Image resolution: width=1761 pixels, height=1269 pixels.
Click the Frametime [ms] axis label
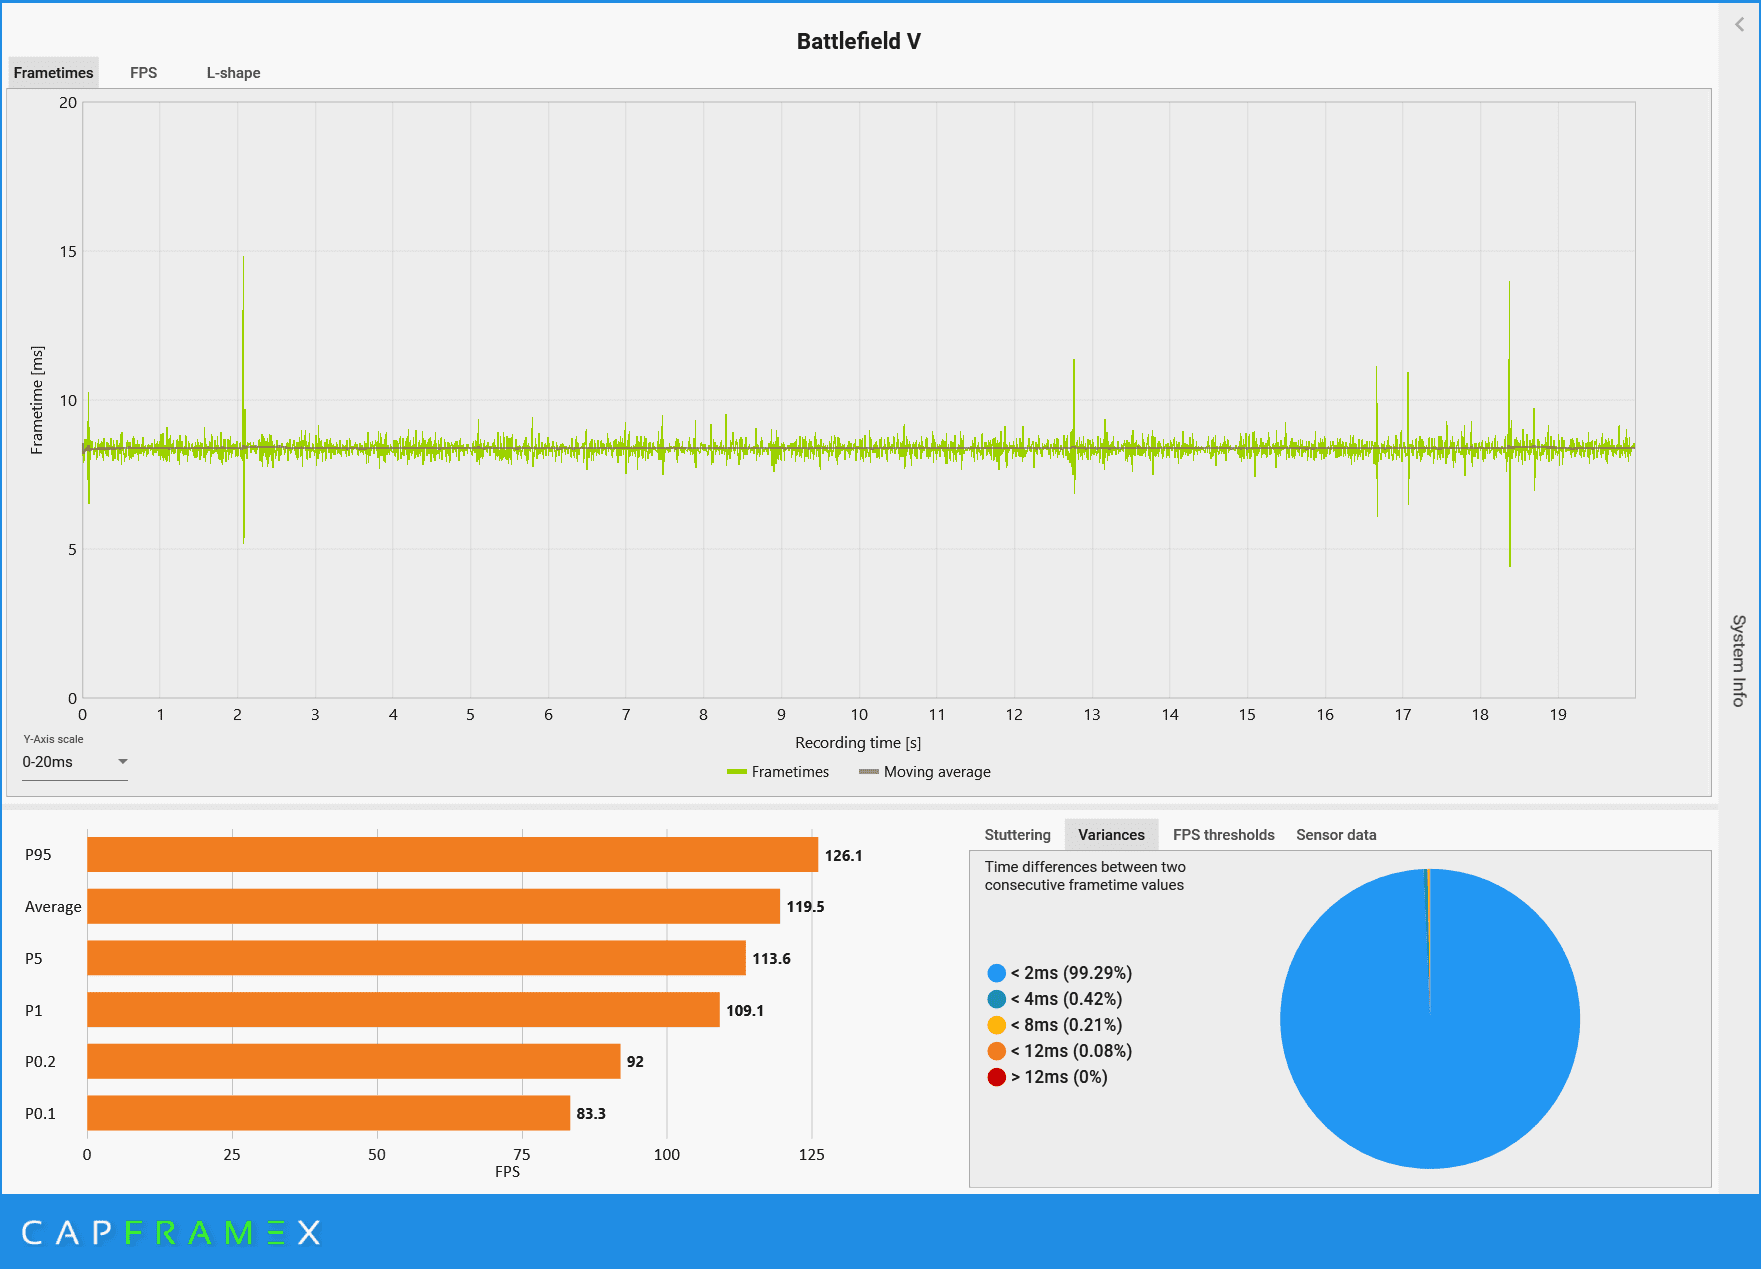point(37,400)
